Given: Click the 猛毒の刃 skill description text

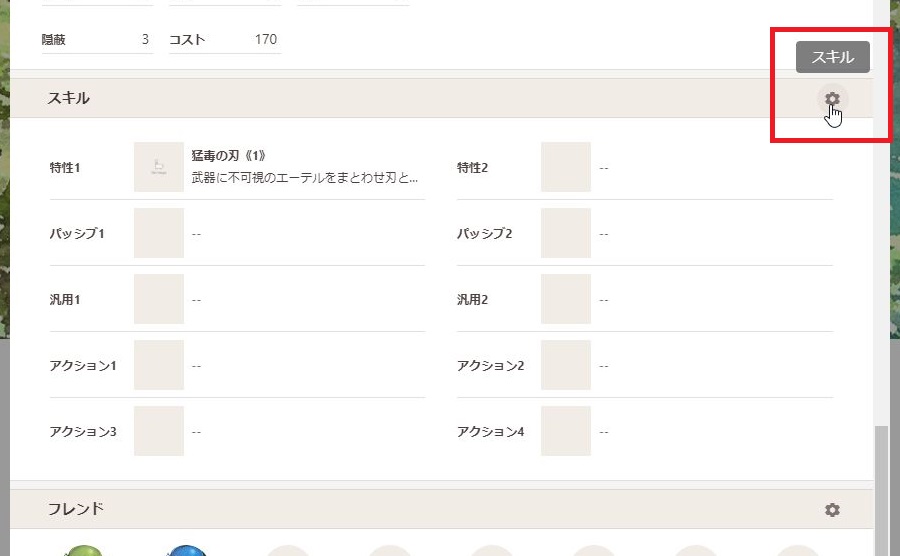Looking at the screenshot, I should 305,178.
